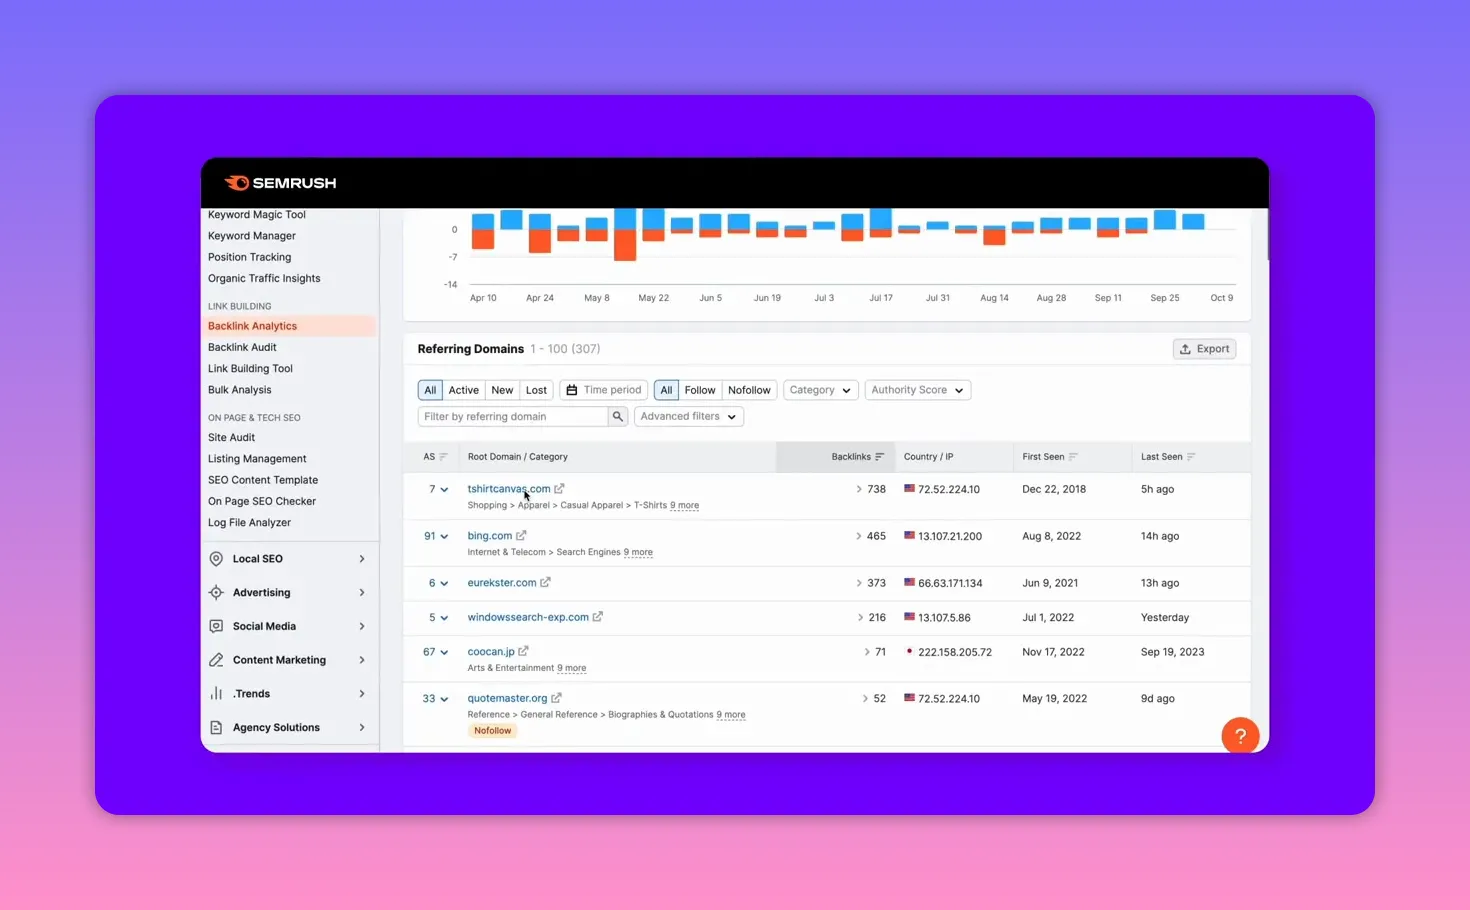Image resolution: width=1470 pixels, height=910 pixels.
Task: Expand the Agency Solutions section arrow
Action: [x=362, y=727]
